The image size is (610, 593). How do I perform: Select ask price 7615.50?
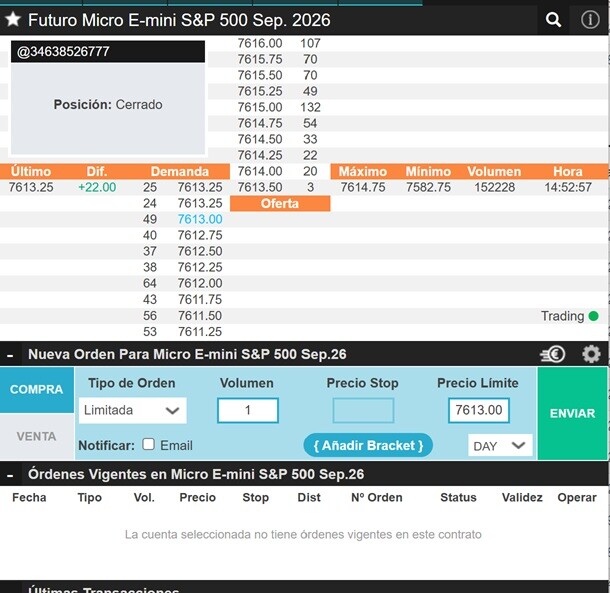pos(260,75)
